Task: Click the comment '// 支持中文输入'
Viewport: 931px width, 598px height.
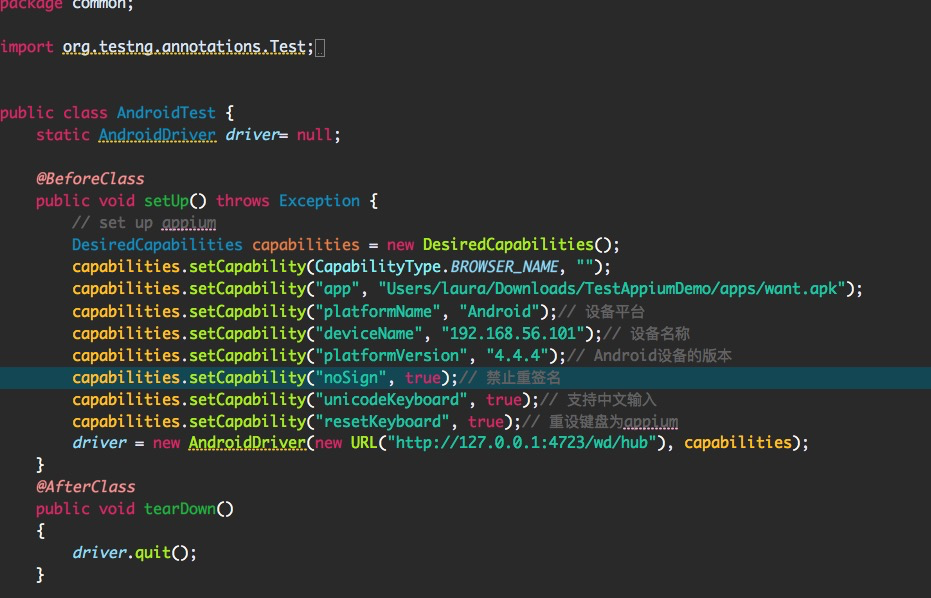Action: 598,399
